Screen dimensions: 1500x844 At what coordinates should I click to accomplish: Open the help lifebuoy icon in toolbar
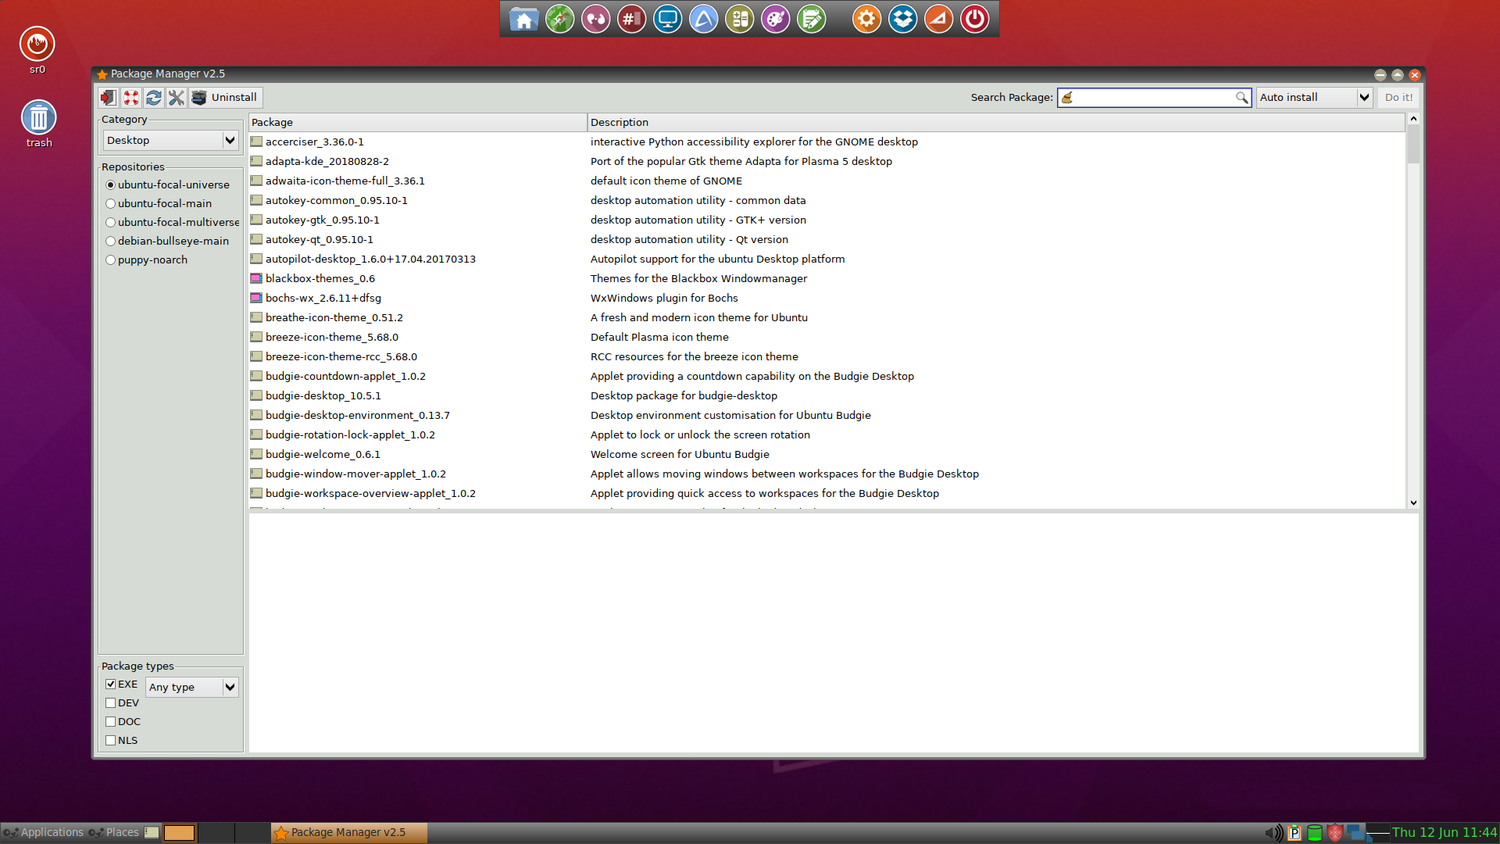pyautogui.click(x=131, y=97)
